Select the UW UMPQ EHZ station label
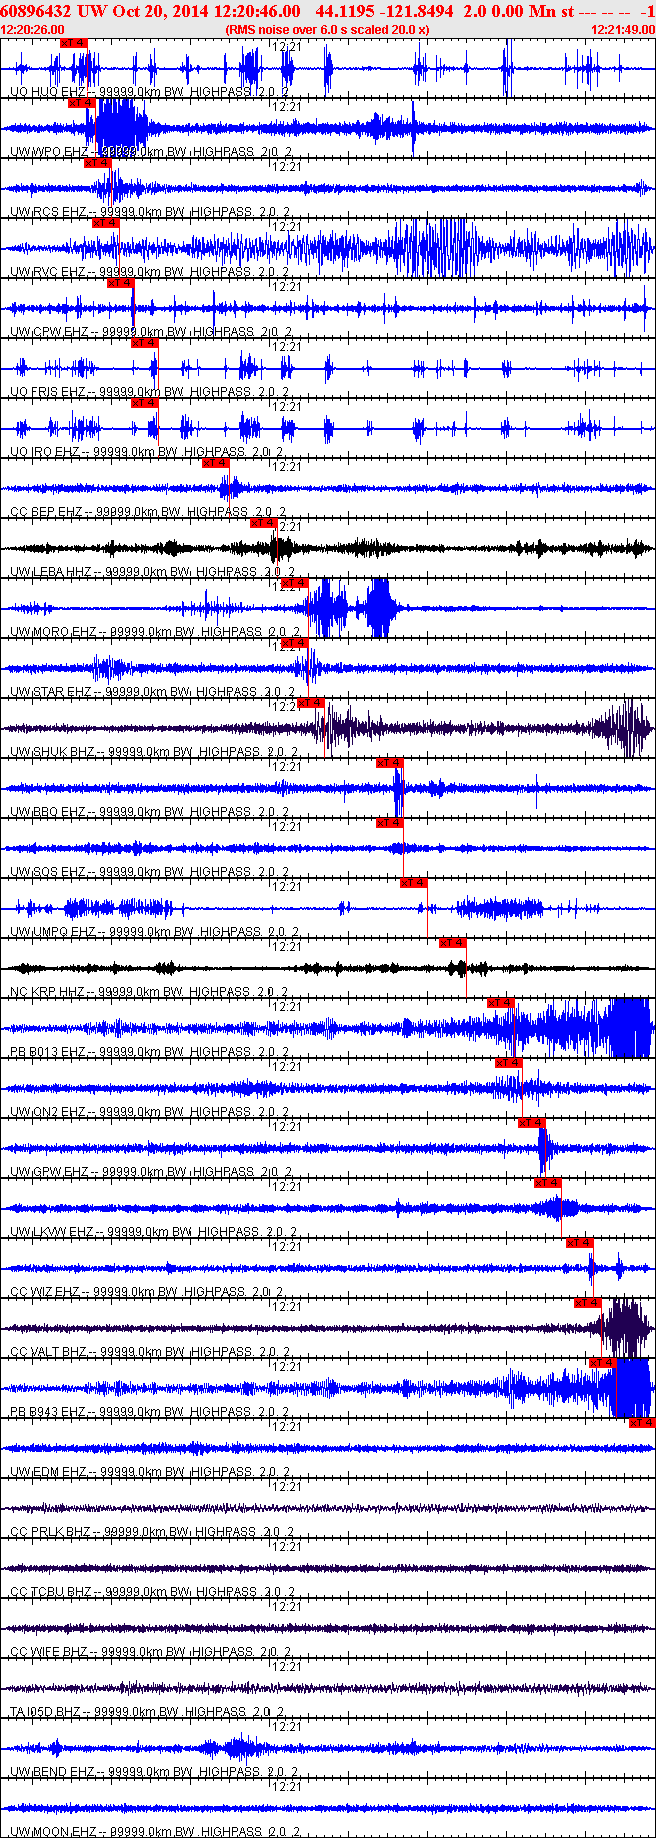 point(53,932)
